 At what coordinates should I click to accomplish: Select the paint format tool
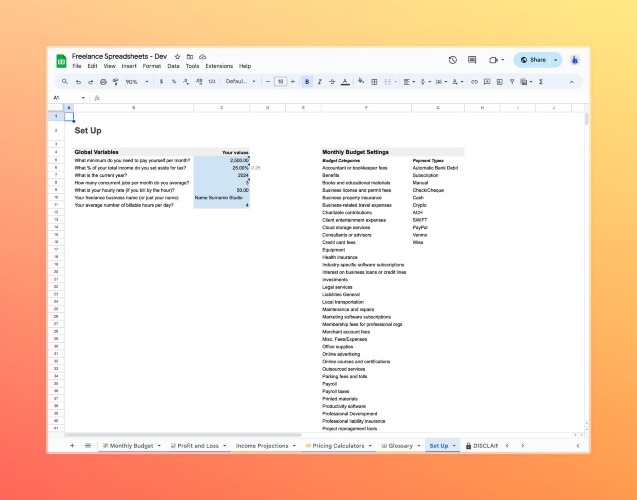tap(116, 82)
